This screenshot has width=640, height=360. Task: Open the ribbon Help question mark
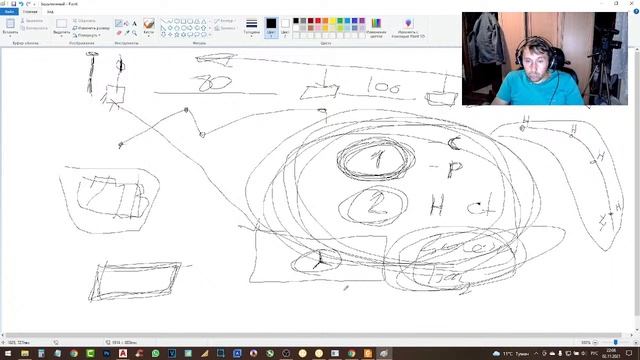click(x=636, y=11)
